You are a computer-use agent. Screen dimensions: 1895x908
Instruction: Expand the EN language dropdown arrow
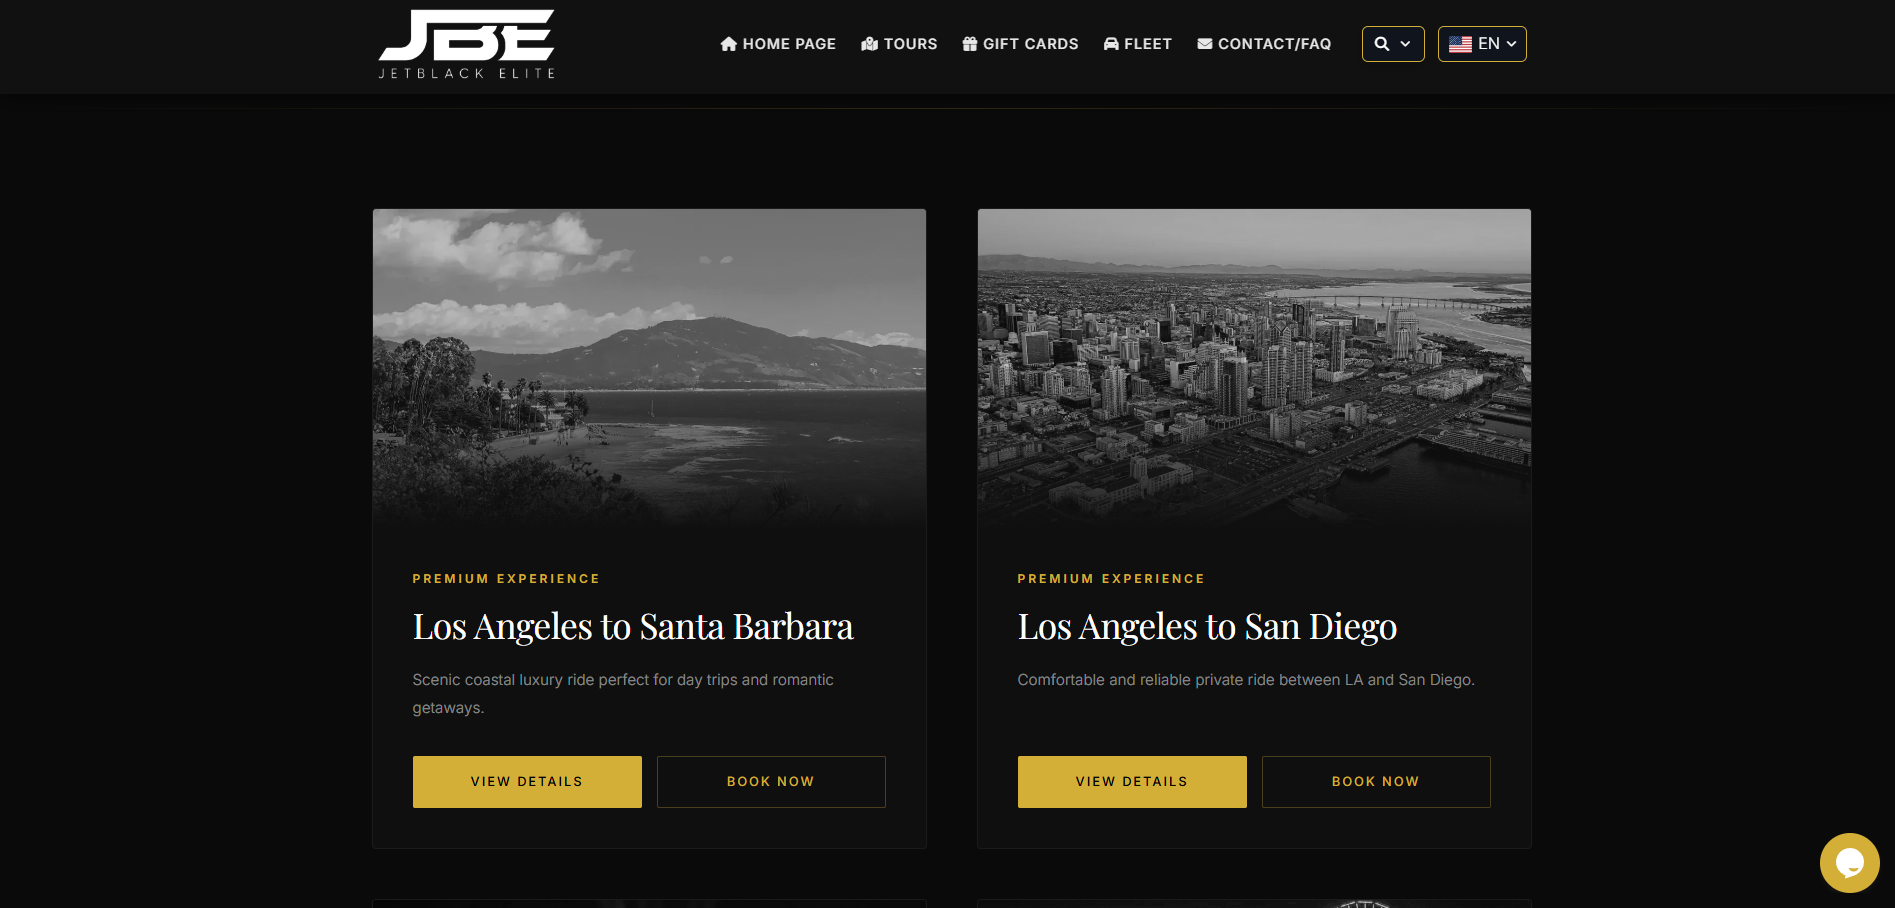point(1511,44)
